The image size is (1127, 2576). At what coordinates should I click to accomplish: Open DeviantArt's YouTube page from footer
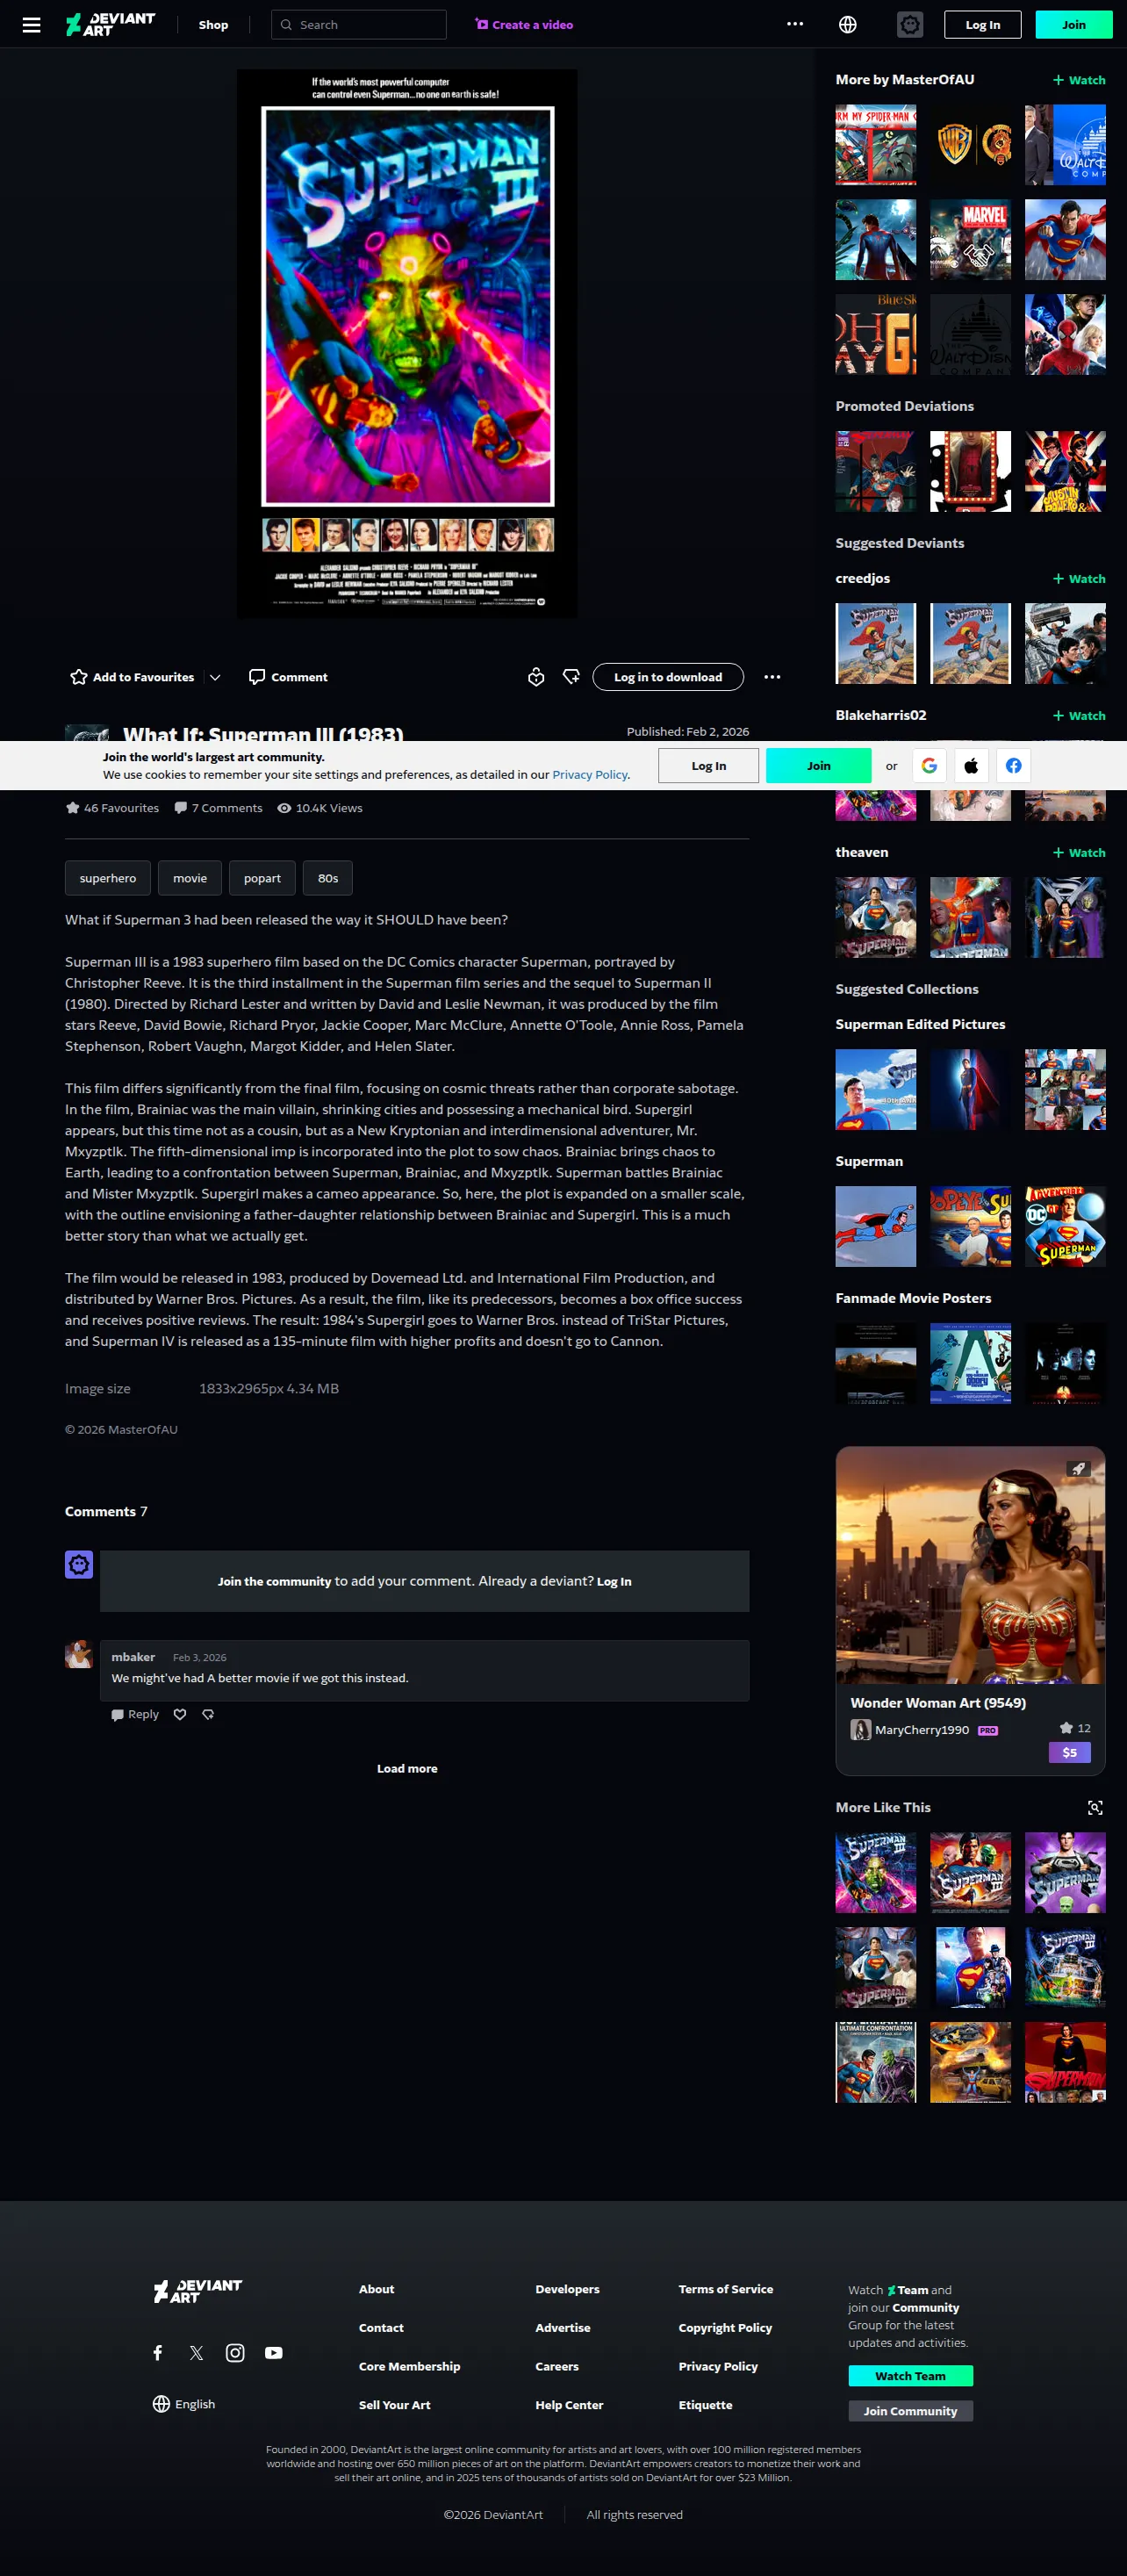[x=274, y=2353]
